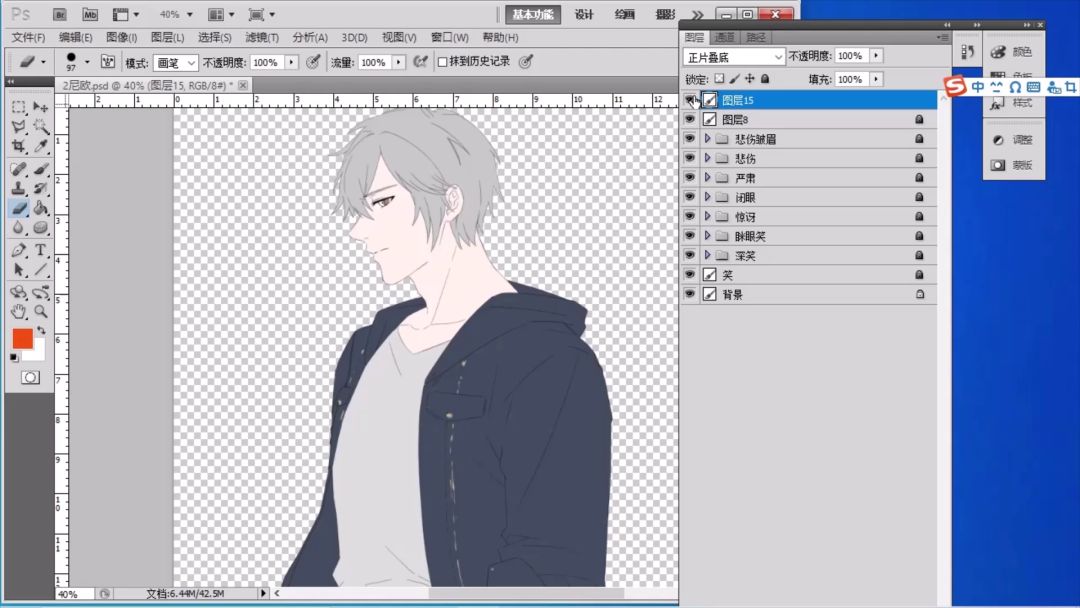Select the Zoom magnifier tool
1080x608 pixels.
(41, 312)
